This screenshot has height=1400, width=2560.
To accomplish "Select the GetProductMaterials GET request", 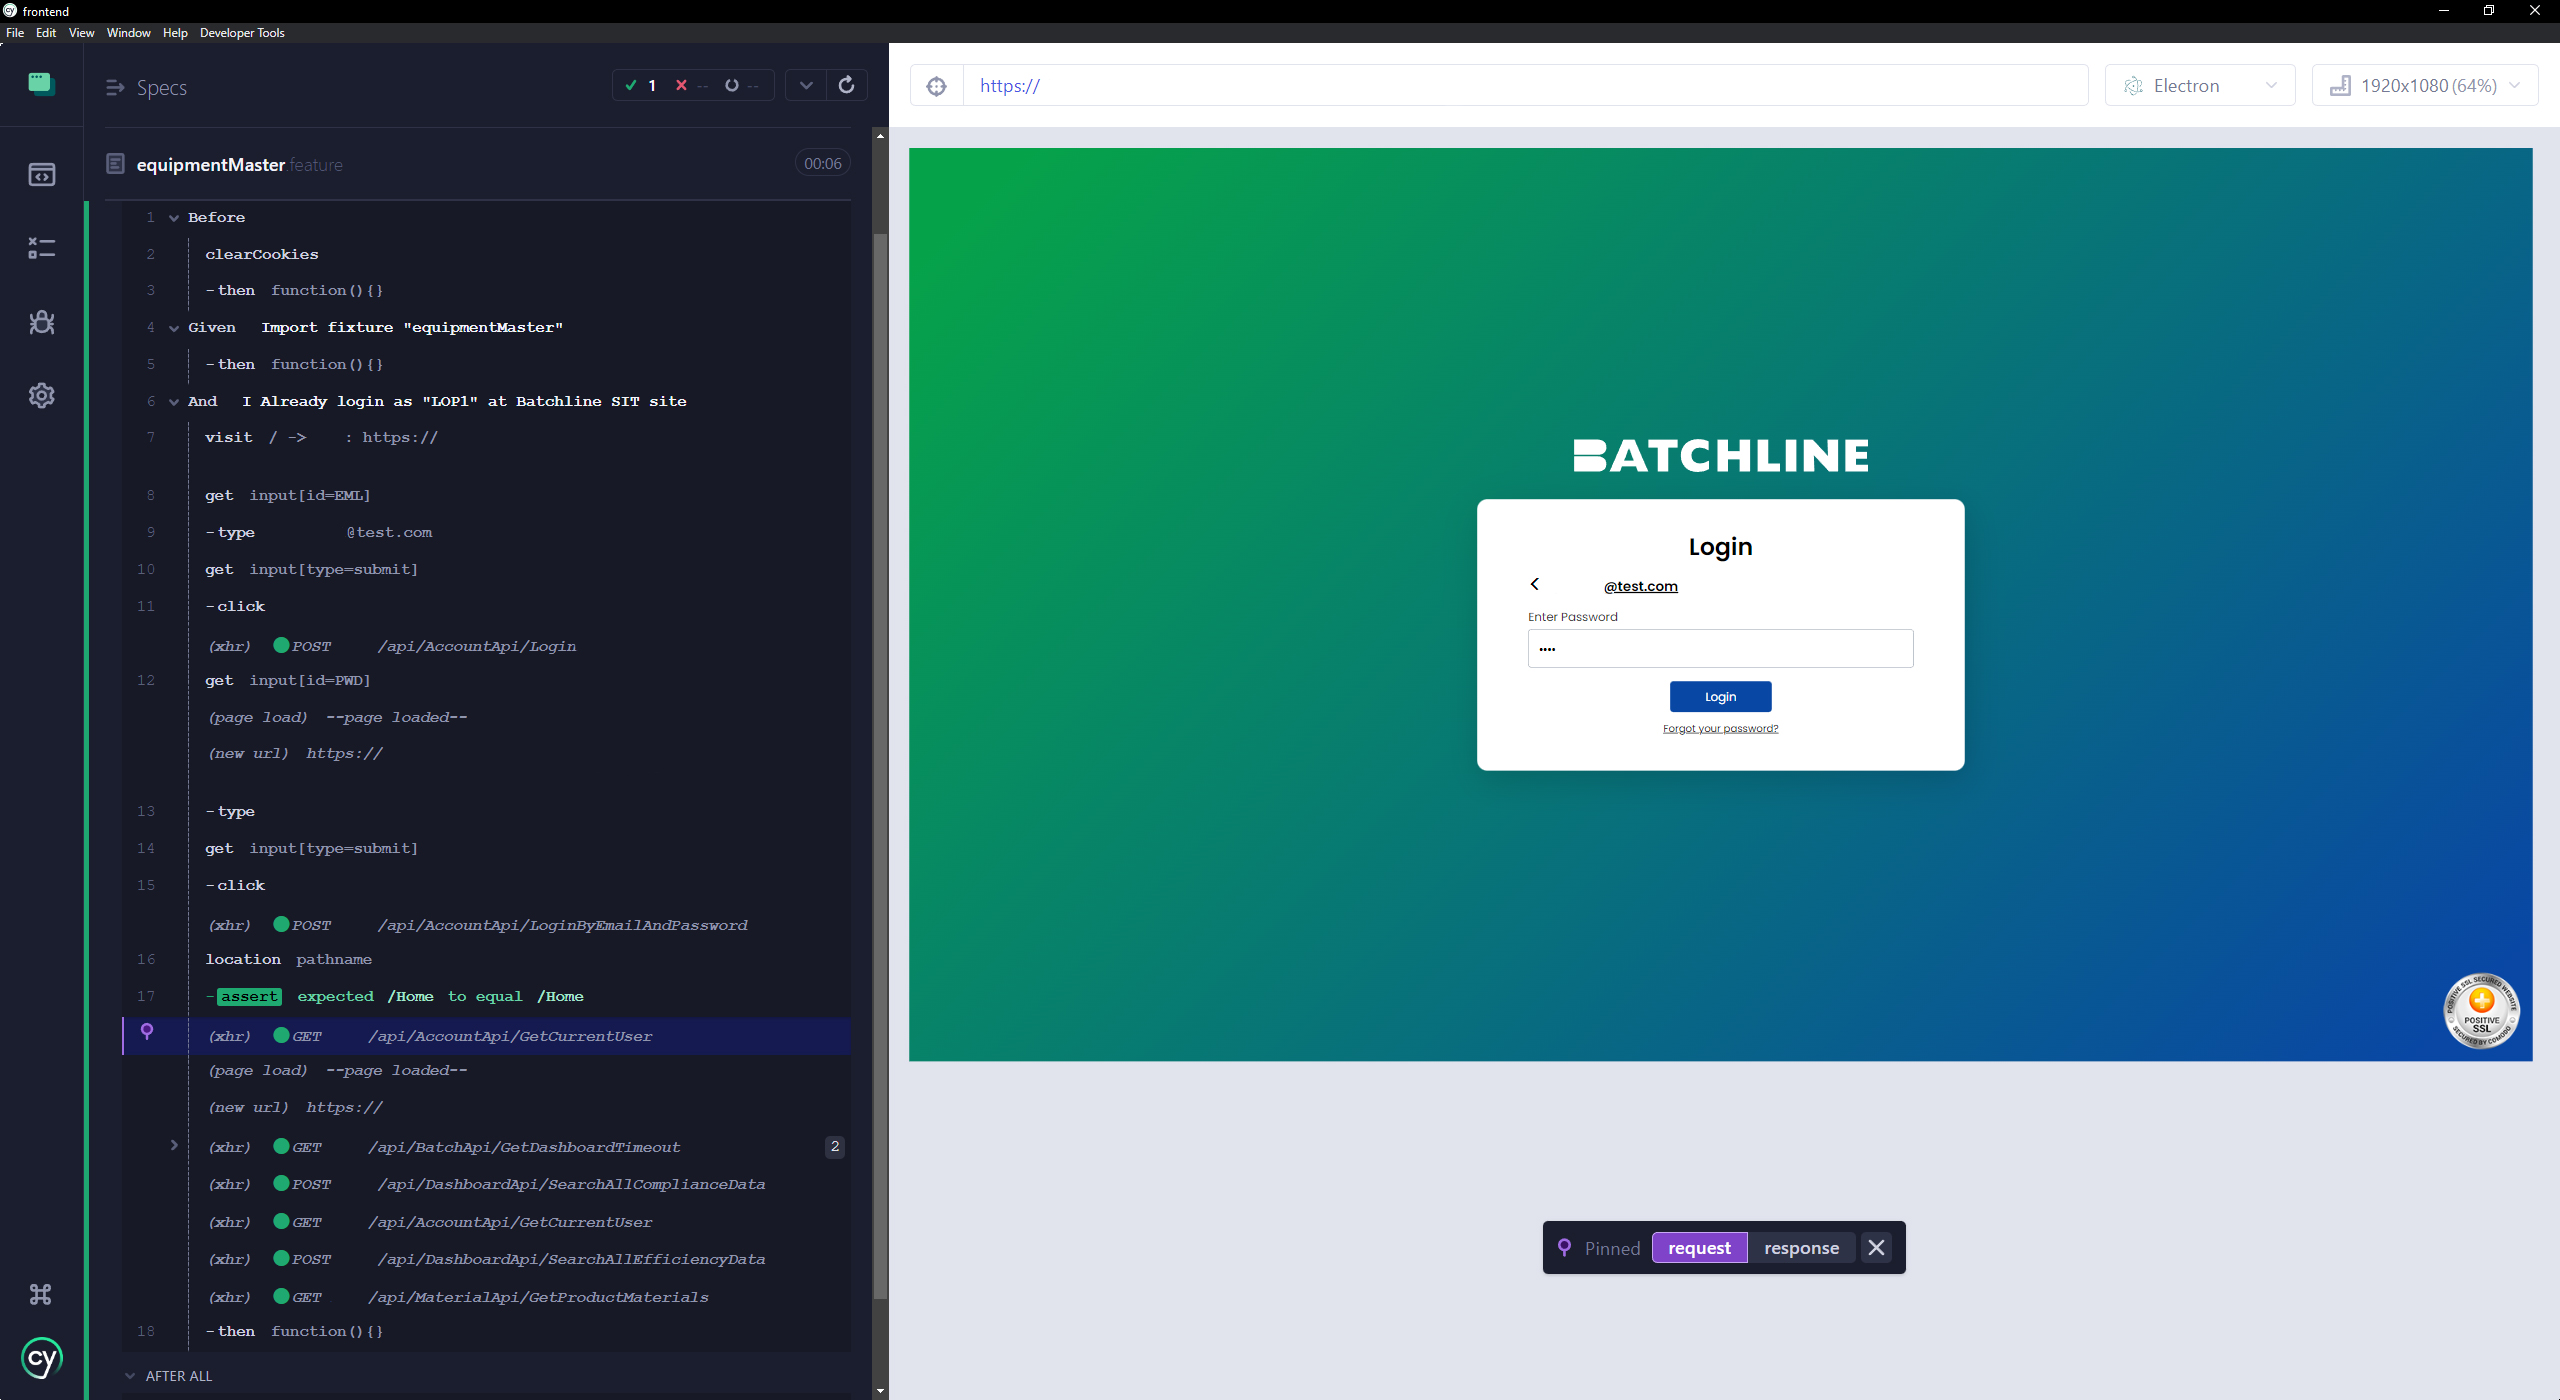I will click(x=486, y=1297).
